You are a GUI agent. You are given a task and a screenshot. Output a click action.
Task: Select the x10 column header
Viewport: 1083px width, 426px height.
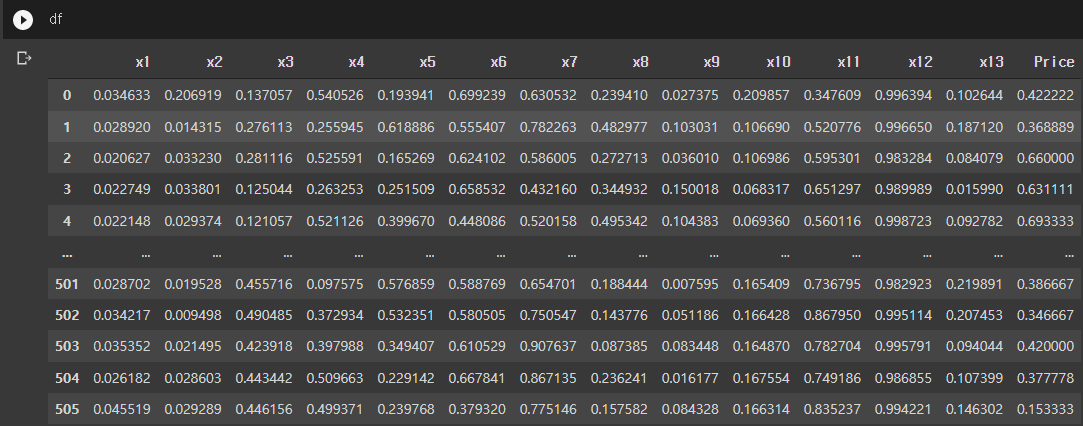(x=778, y=62)
